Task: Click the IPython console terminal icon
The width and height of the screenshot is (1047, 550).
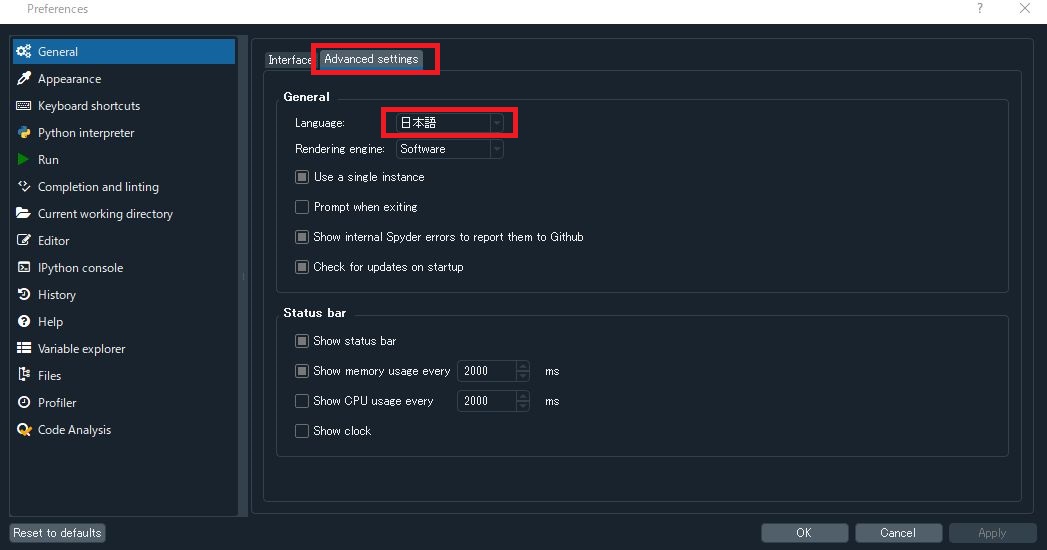Action: tap(24, 267)
